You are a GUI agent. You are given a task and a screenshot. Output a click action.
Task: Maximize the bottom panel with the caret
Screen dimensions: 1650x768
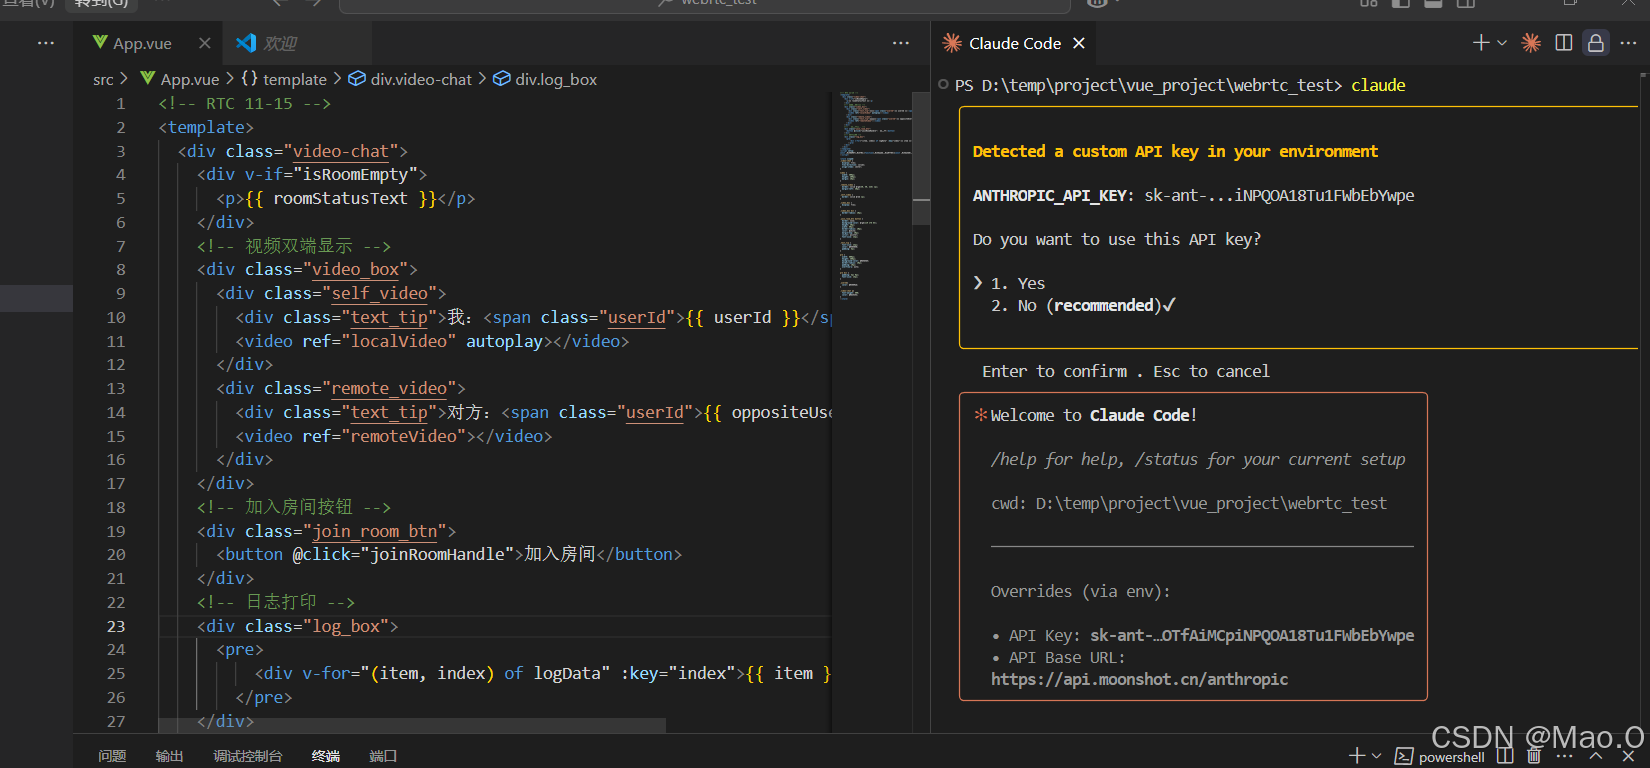1596,756
